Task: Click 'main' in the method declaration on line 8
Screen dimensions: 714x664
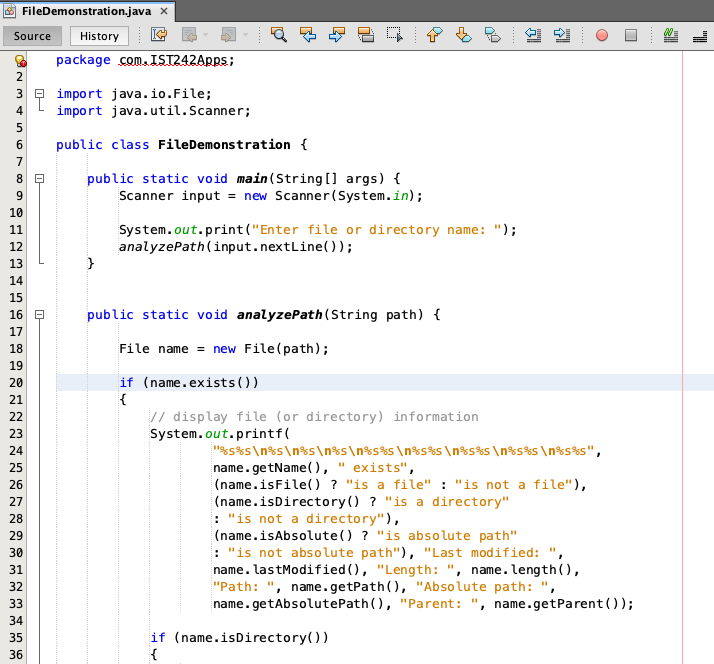Action: [x=252, y=179]
